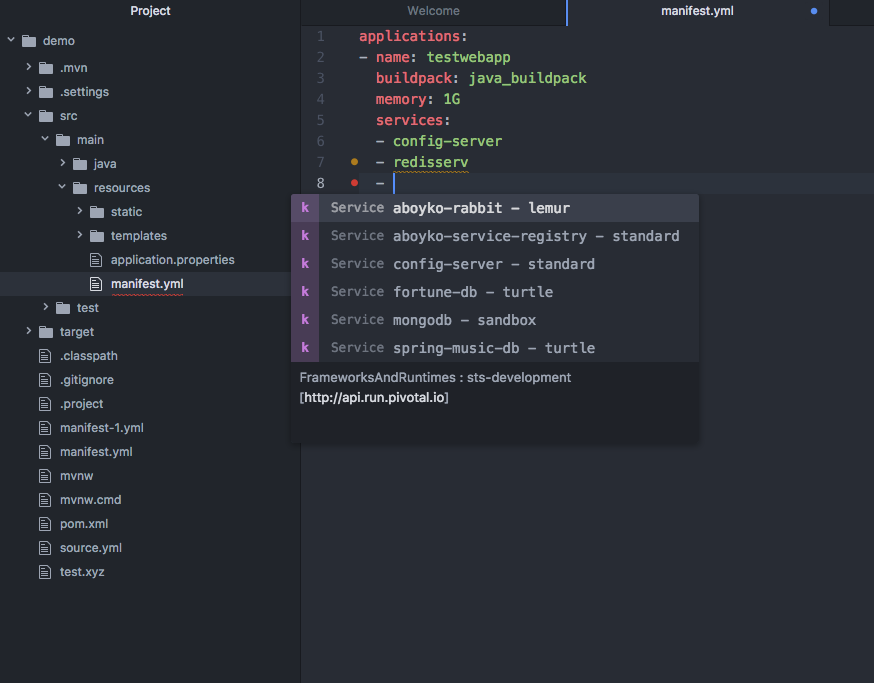Collapse the main folder chevron

pyautogui.click(x=45, y=139)
